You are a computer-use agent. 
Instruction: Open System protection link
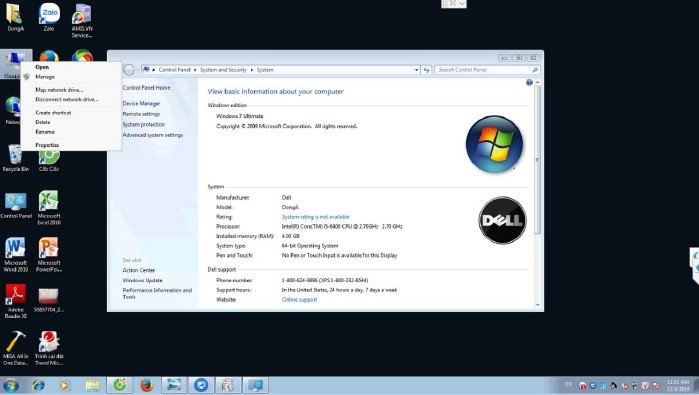coord(144,124)
